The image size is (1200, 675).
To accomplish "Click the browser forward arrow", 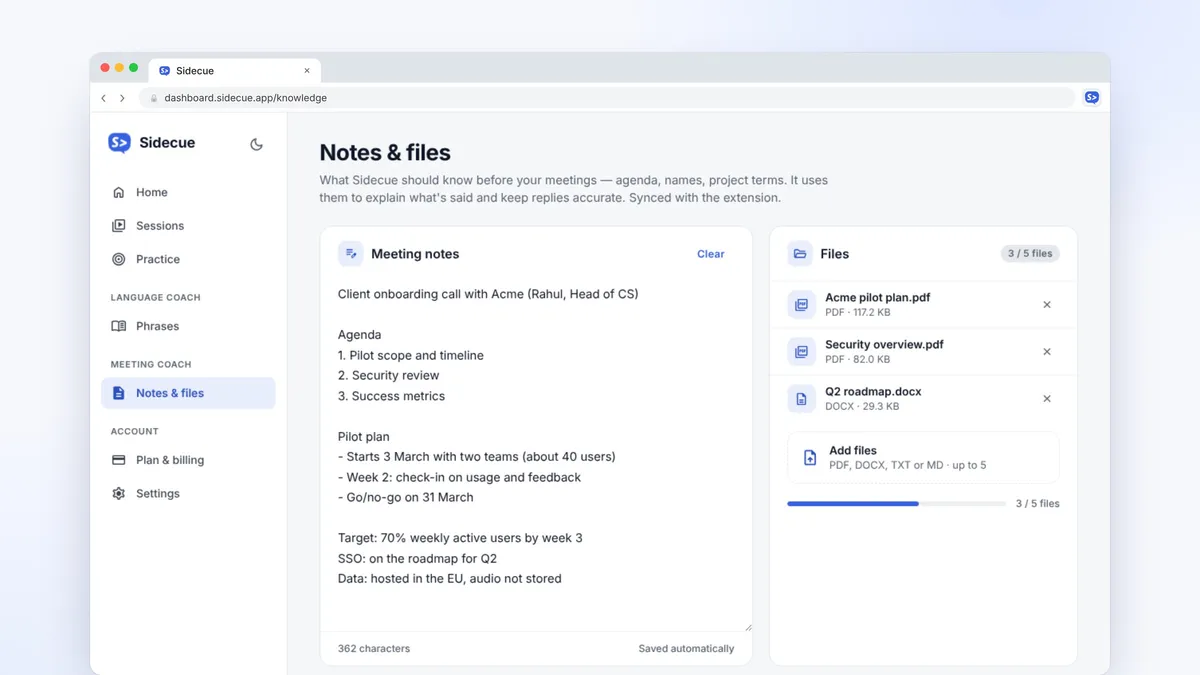I will [122, 98].
